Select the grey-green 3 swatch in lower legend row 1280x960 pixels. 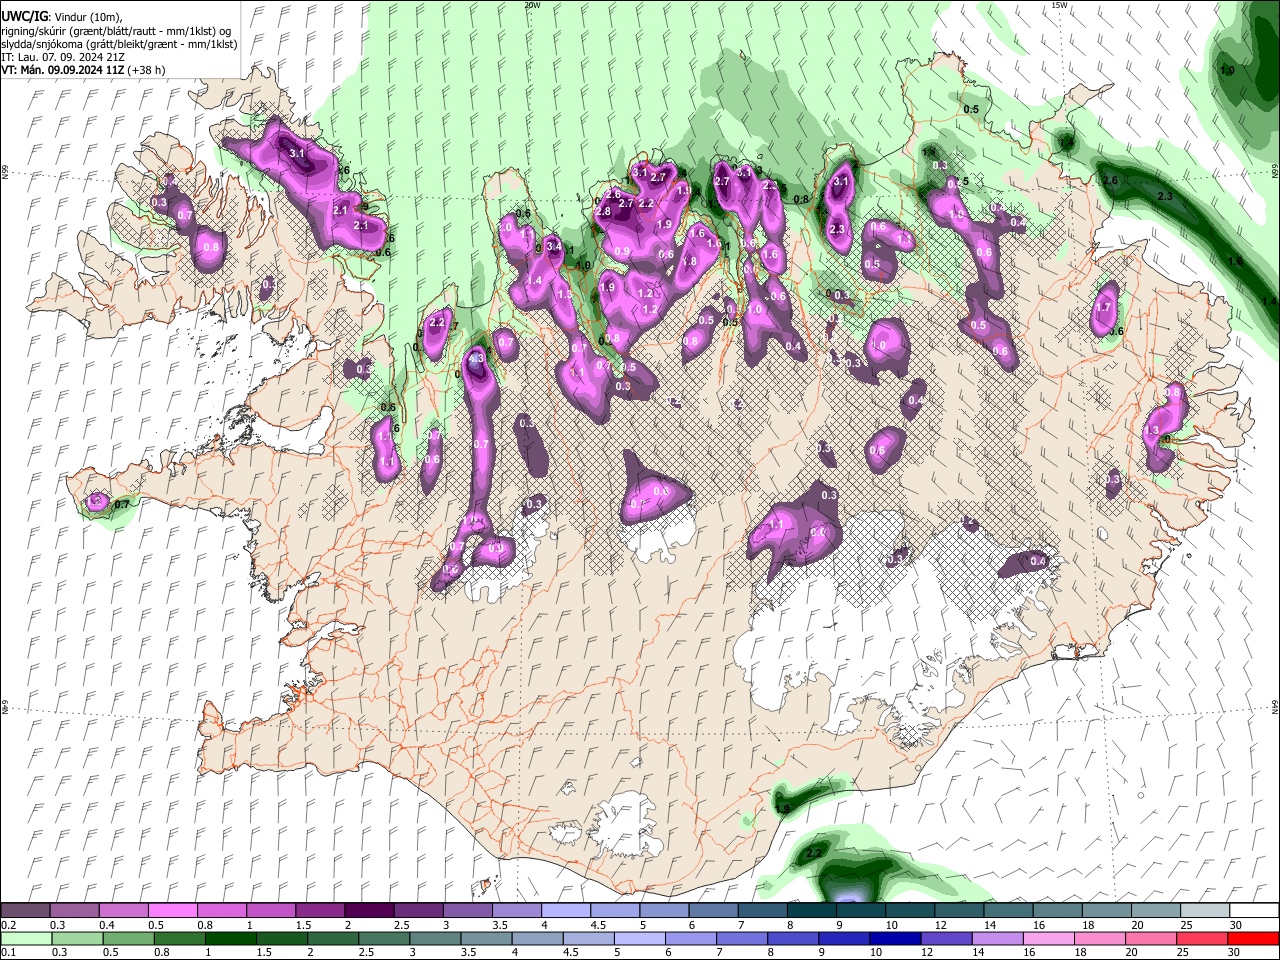tap(434, 938)
